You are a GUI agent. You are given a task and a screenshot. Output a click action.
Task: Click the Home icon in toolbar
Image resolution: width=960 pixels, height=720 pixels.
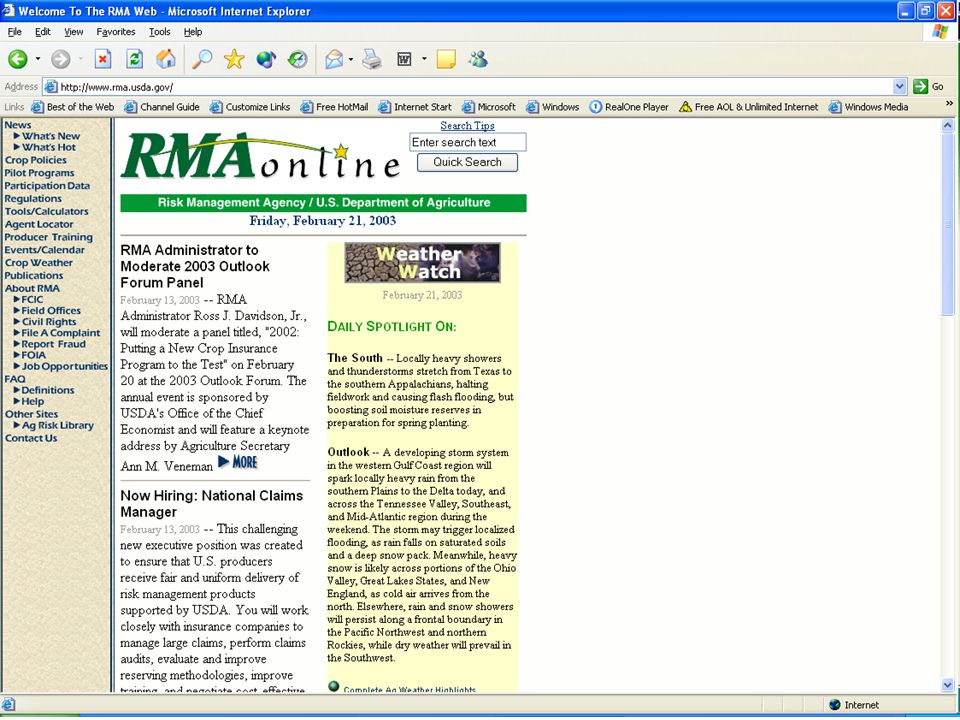point(166,59)
